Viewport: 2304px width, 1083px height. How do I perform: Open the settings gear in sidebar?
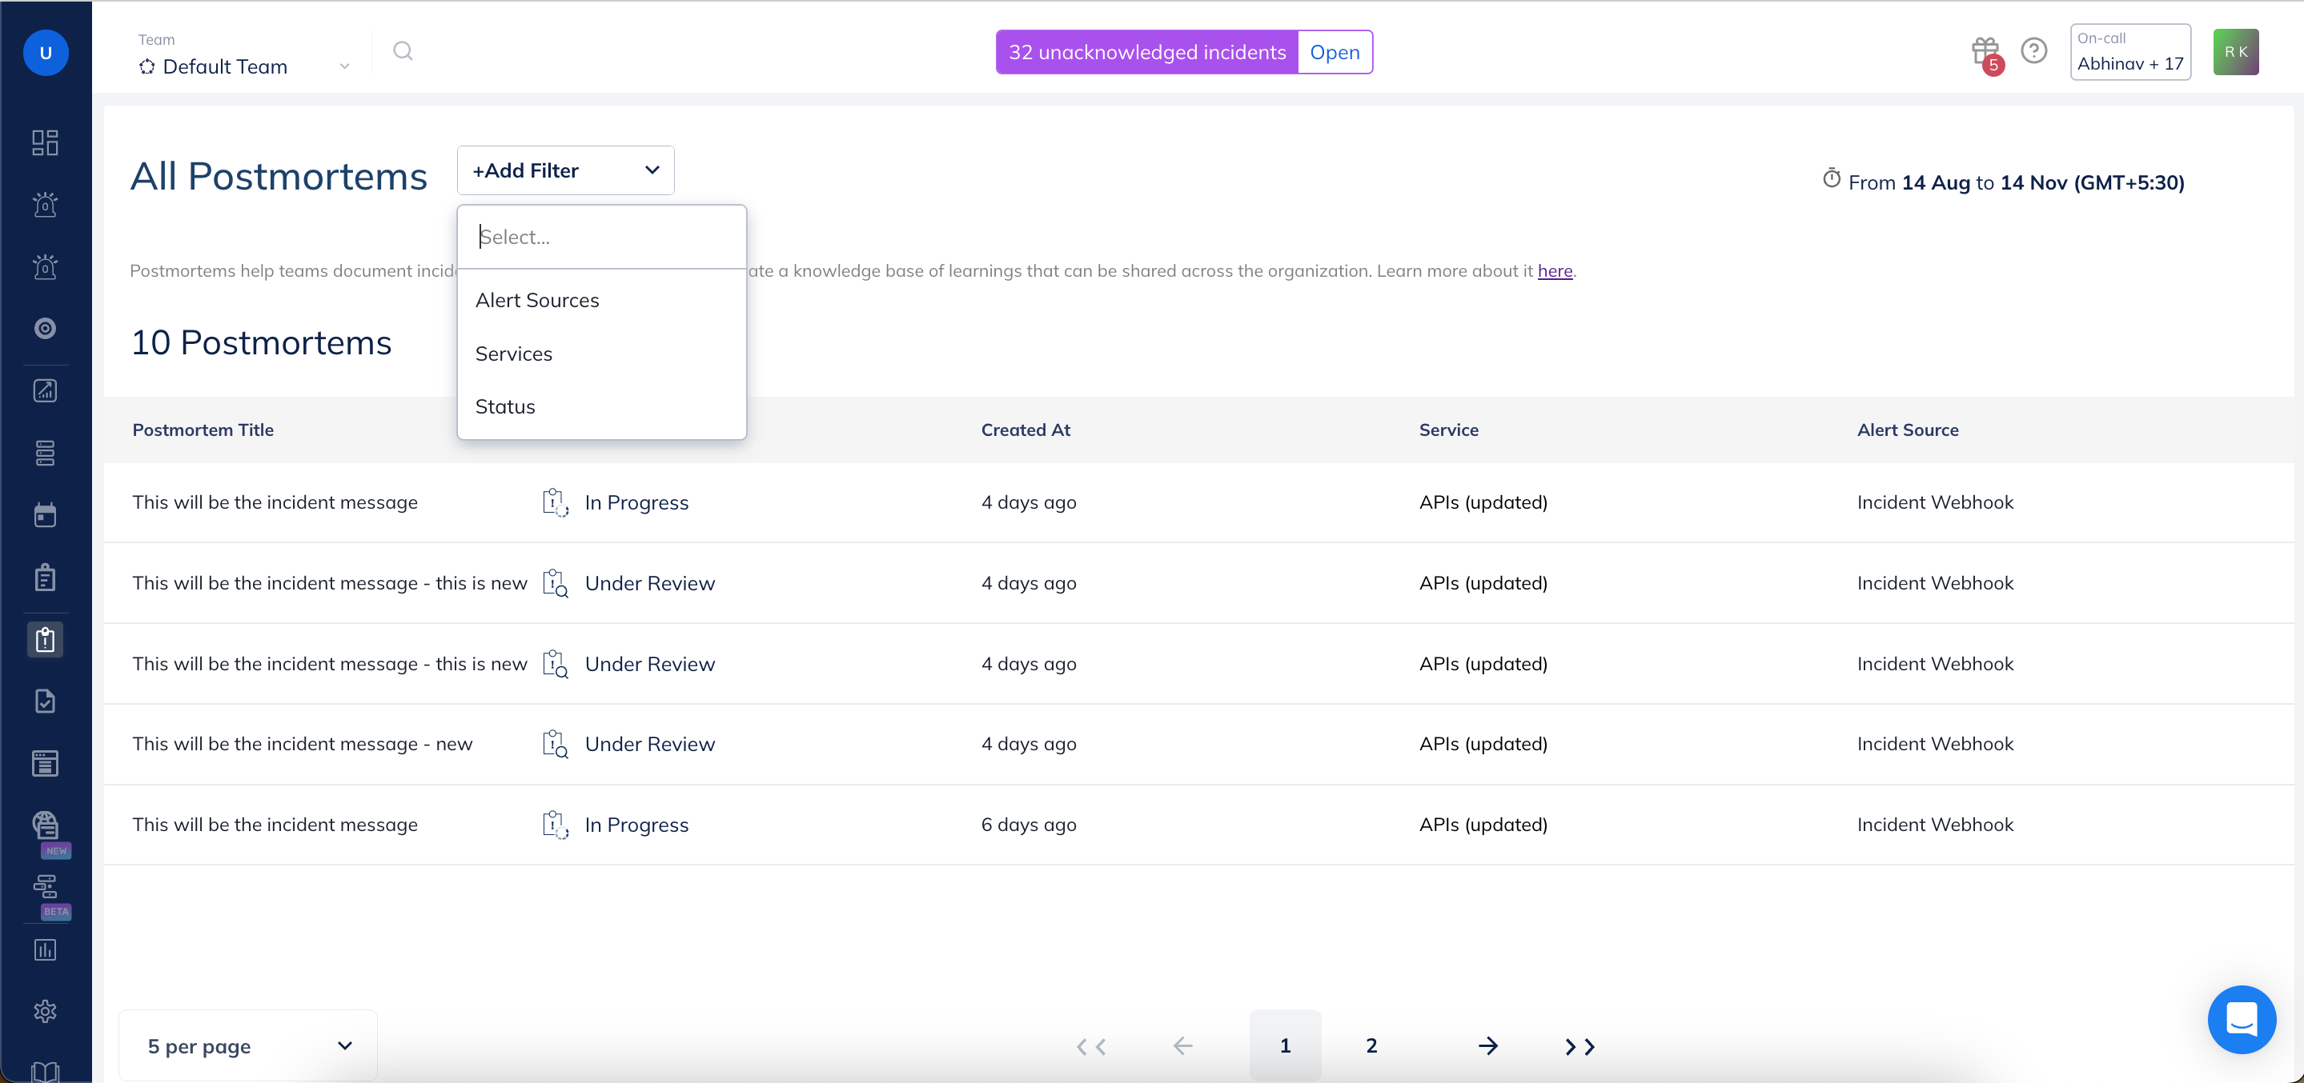[45, 1011]
